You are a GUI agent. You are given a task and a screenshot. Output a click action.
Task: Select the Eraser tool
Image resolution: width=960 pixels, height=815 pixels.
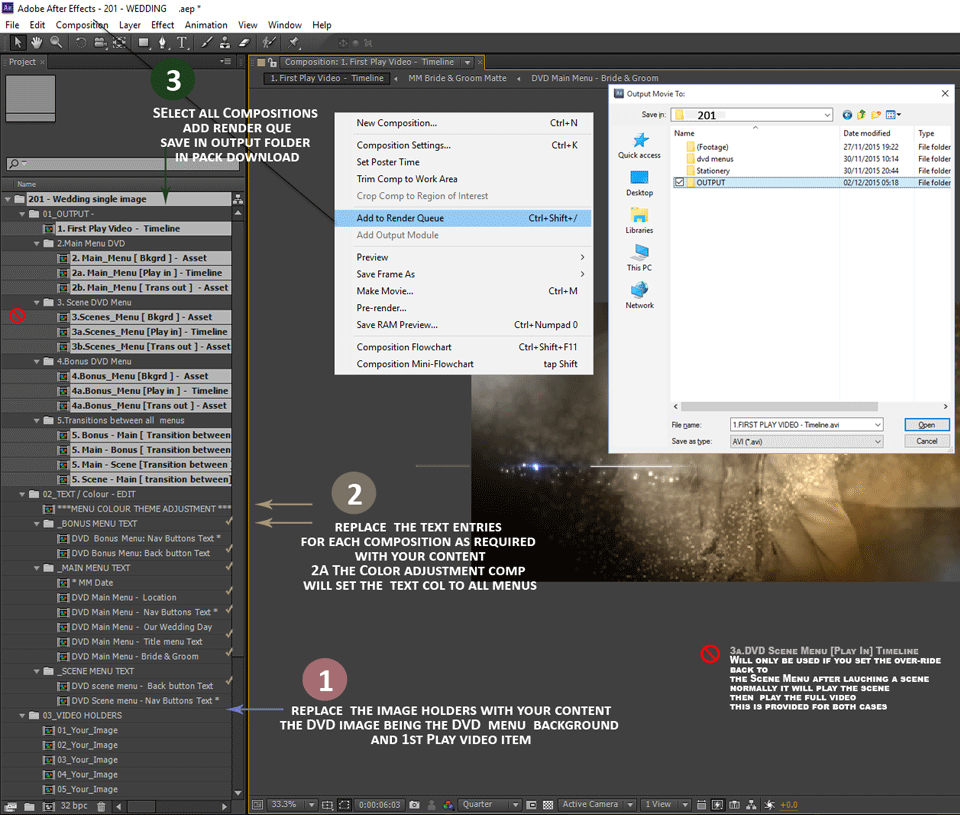(x=244, y=43)
